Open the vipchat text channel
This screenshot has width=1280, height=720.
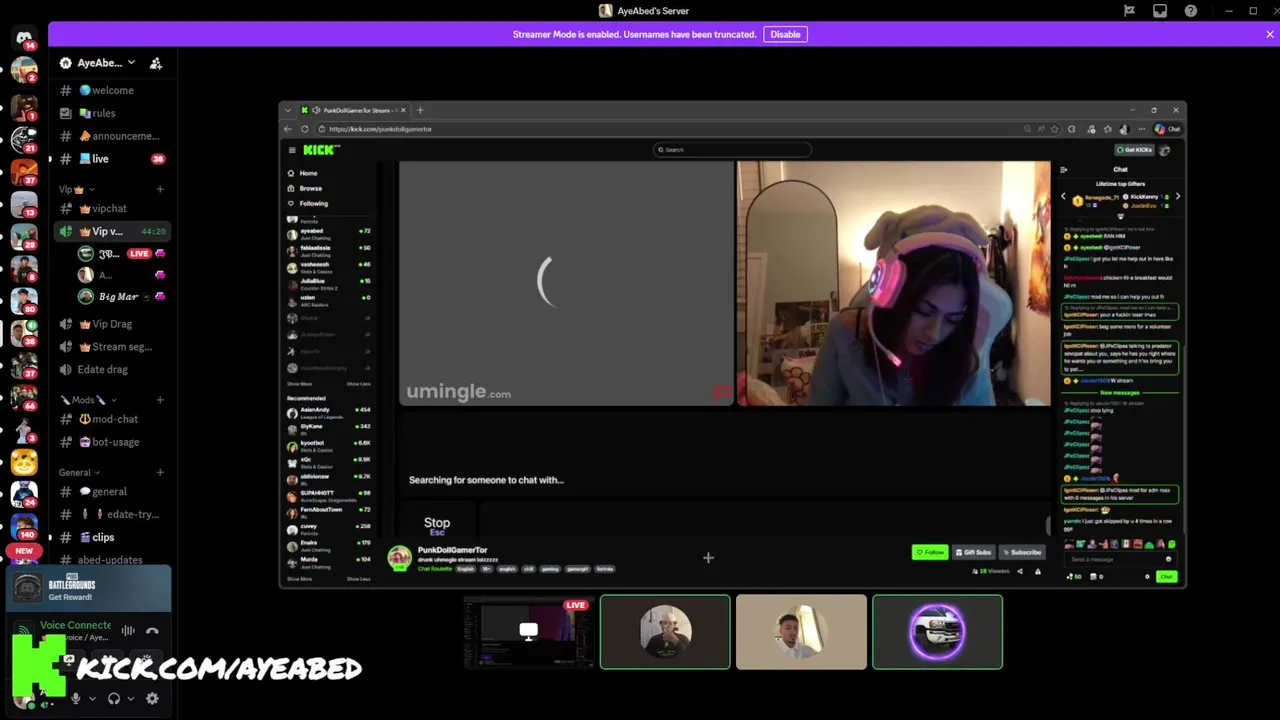pyautogui.click(x=111, y=209)
